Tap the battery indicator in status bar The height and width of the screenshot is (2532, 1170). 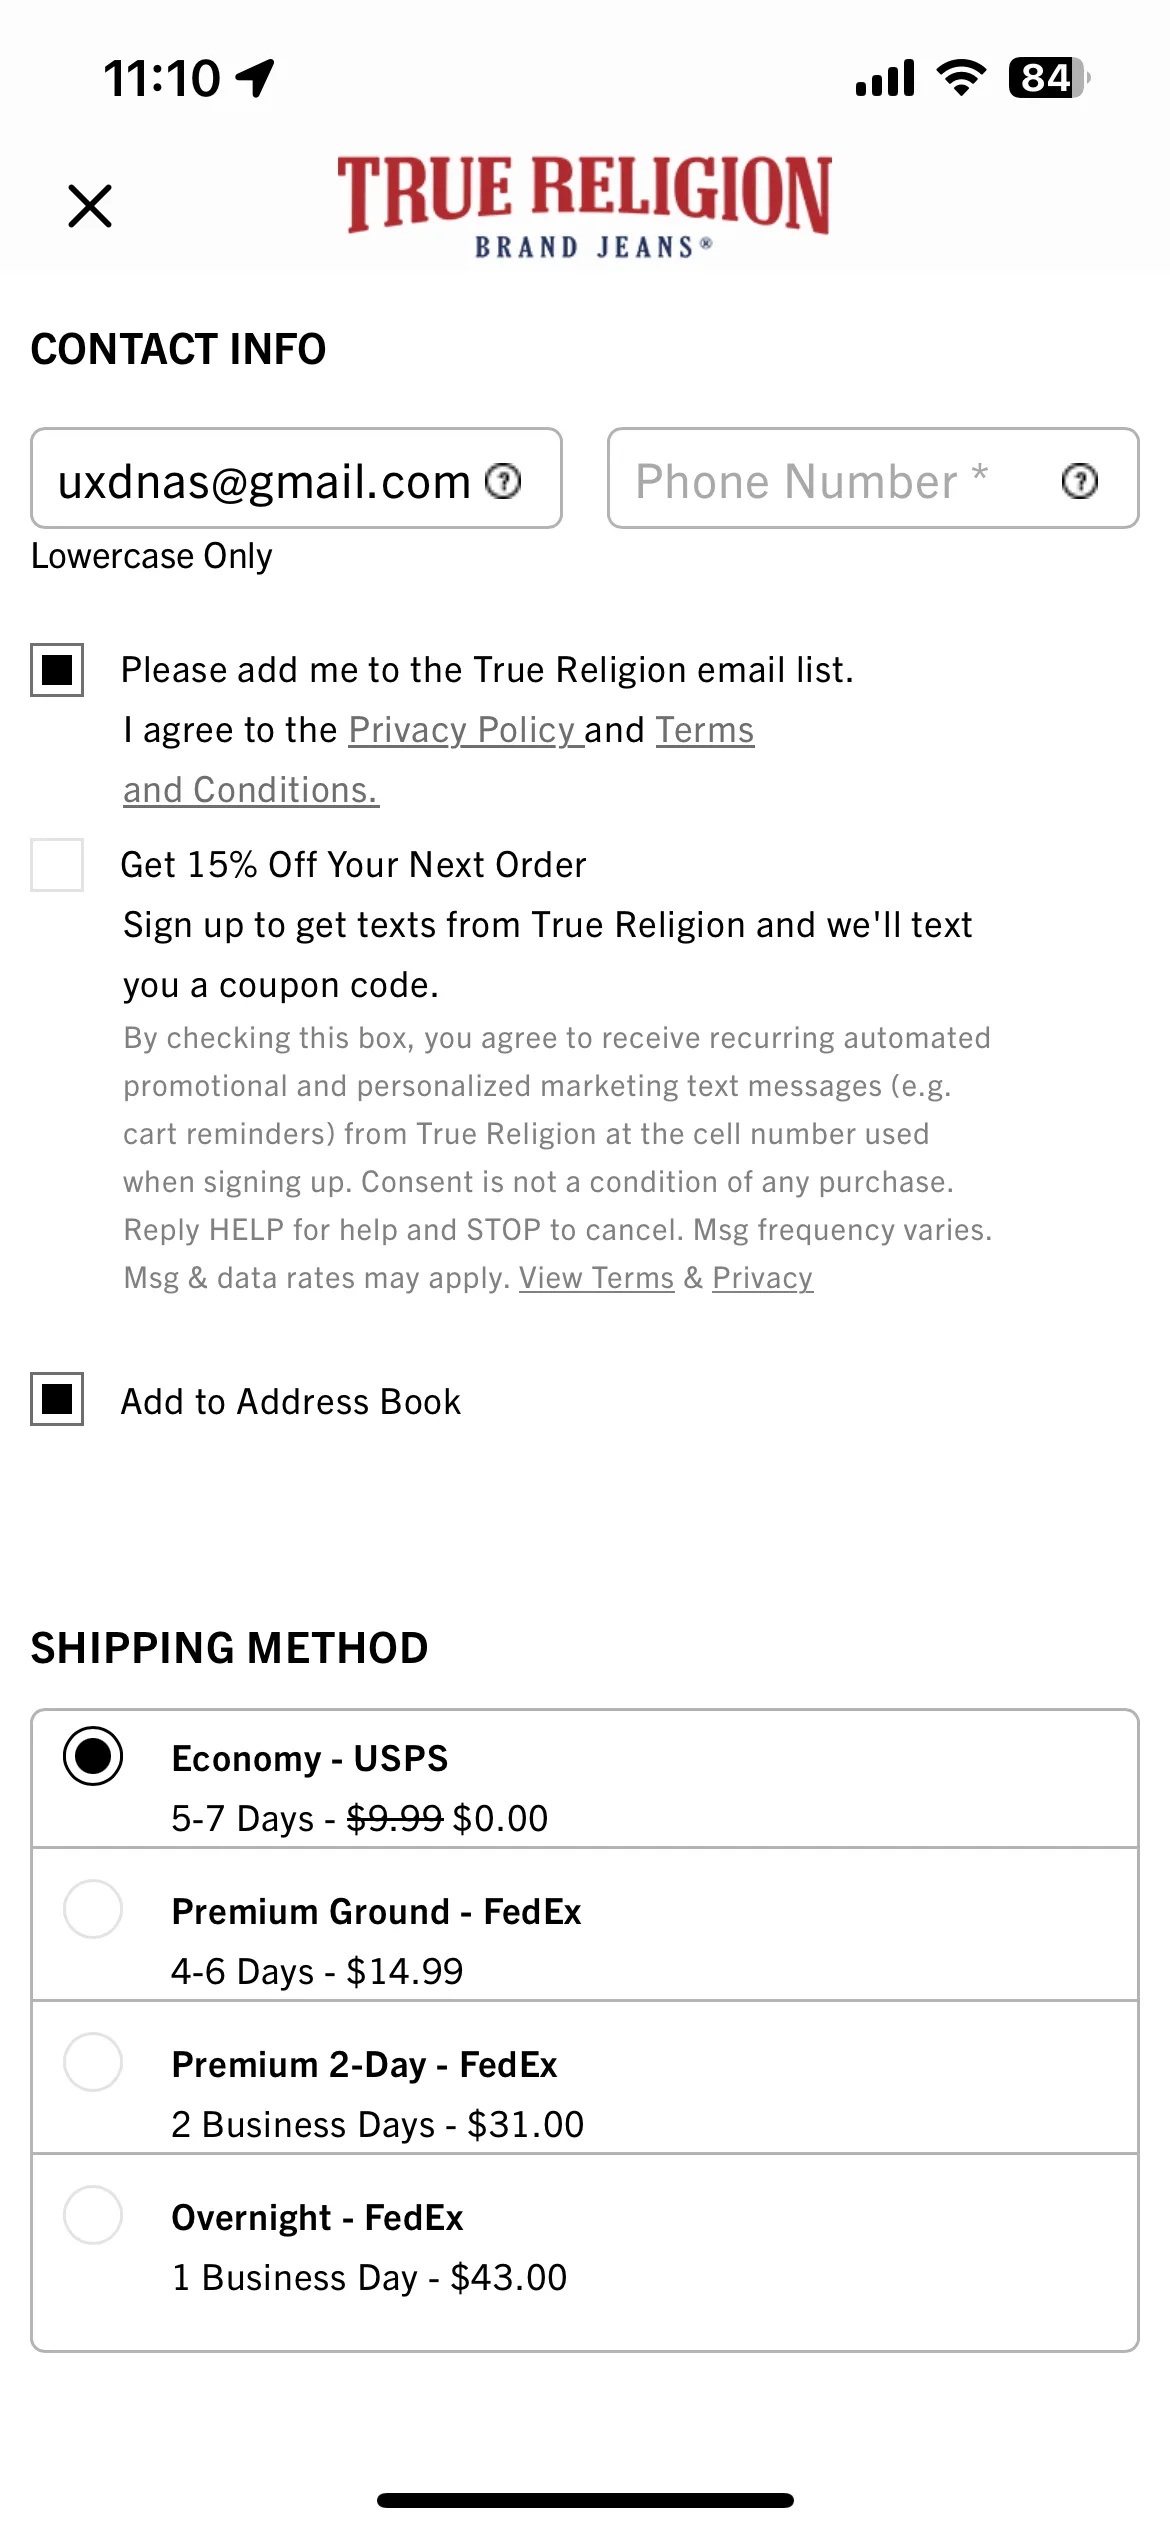(1049, 78)
